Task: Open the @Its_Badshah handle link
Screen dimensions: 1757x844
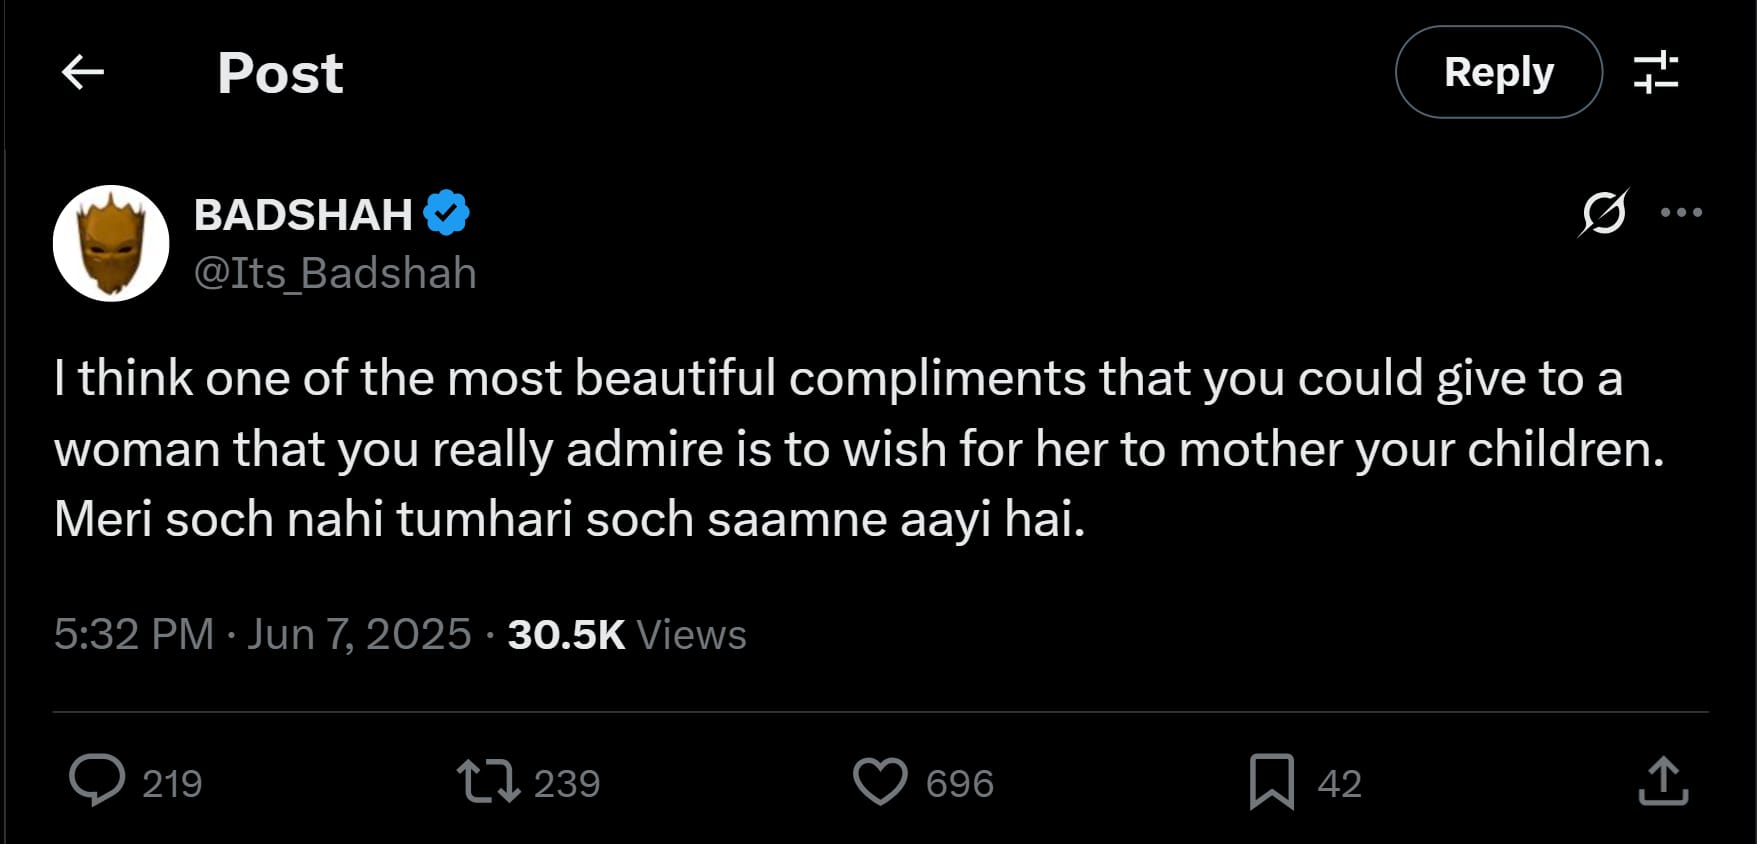Action: (x=335, y=273)
